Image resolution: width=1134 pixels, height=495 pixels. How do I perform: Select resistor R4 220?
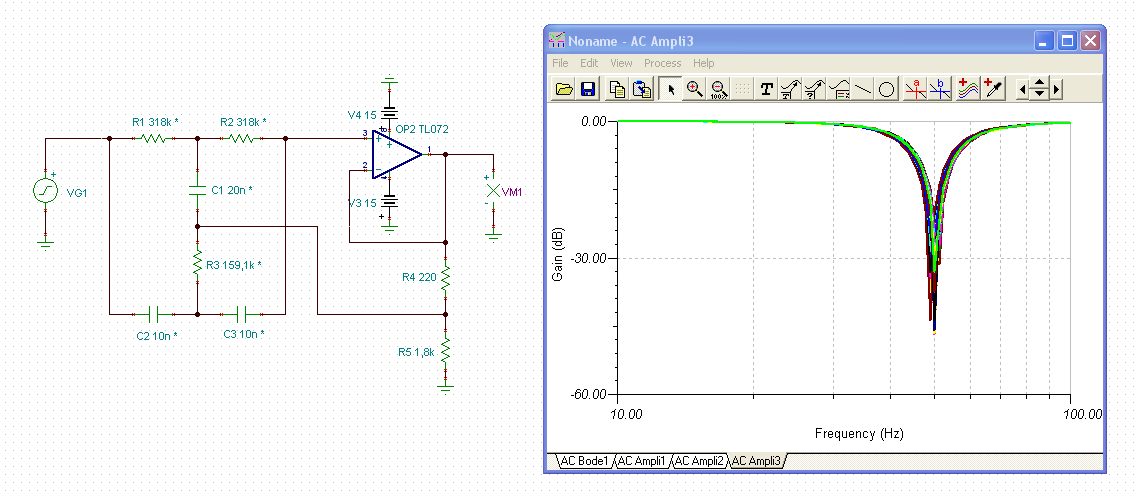(446, 276)
